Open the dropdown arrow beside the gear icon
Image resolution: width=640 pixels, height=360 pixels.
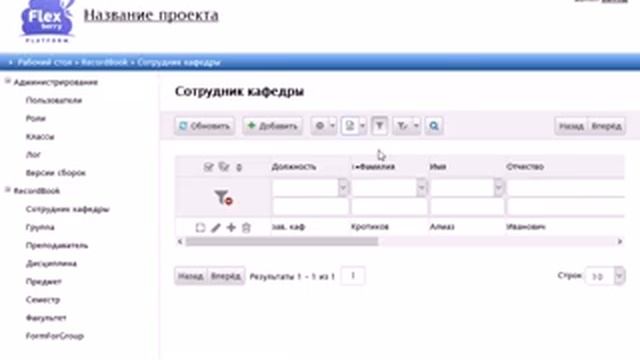[x=332, y=126]
